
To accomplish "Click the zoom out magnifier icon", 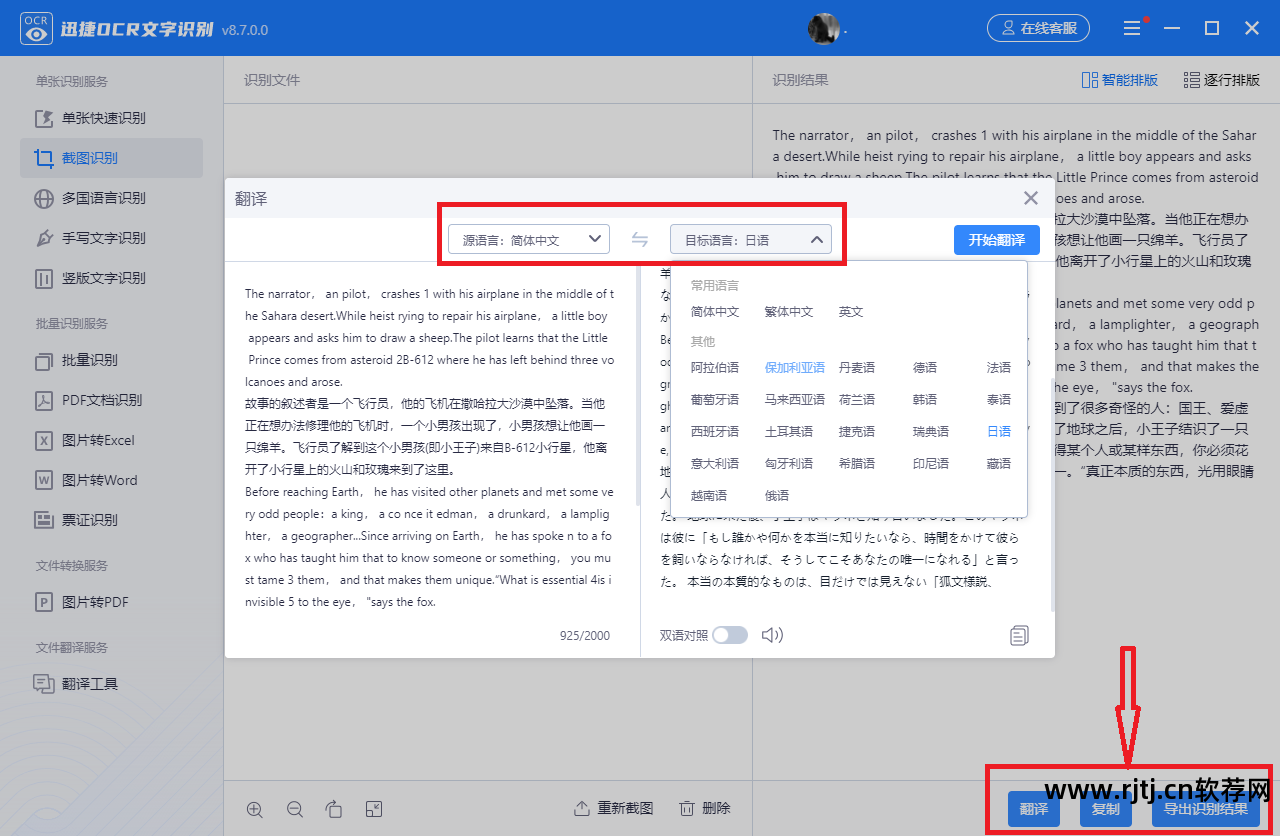I will pos(295,809).
